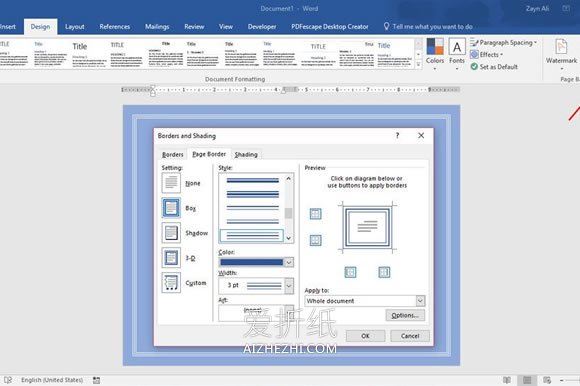Click the Options button
The image size is (580, 386).
405,315
